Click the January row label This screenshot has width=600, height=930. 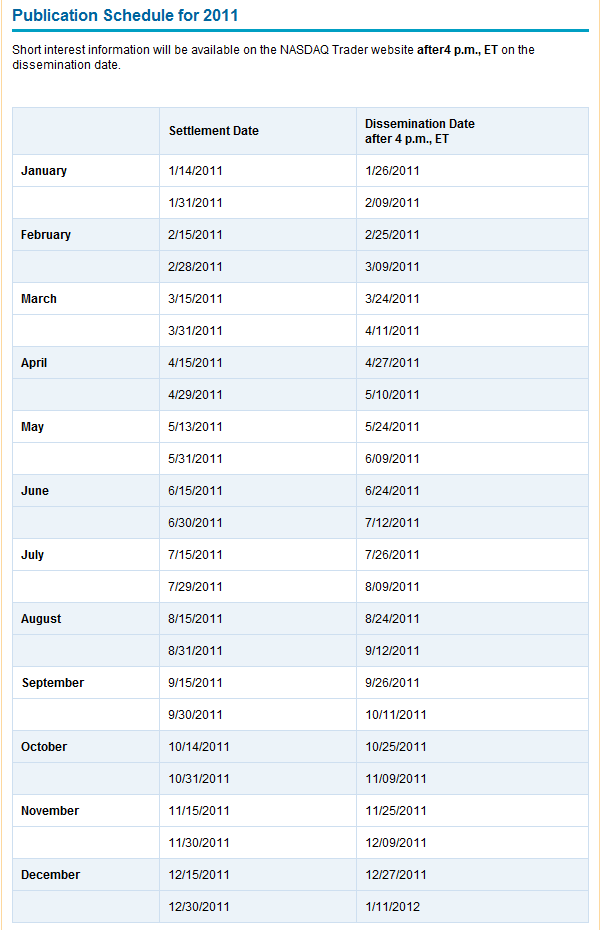pyautogui.click(x=44, y=171)
